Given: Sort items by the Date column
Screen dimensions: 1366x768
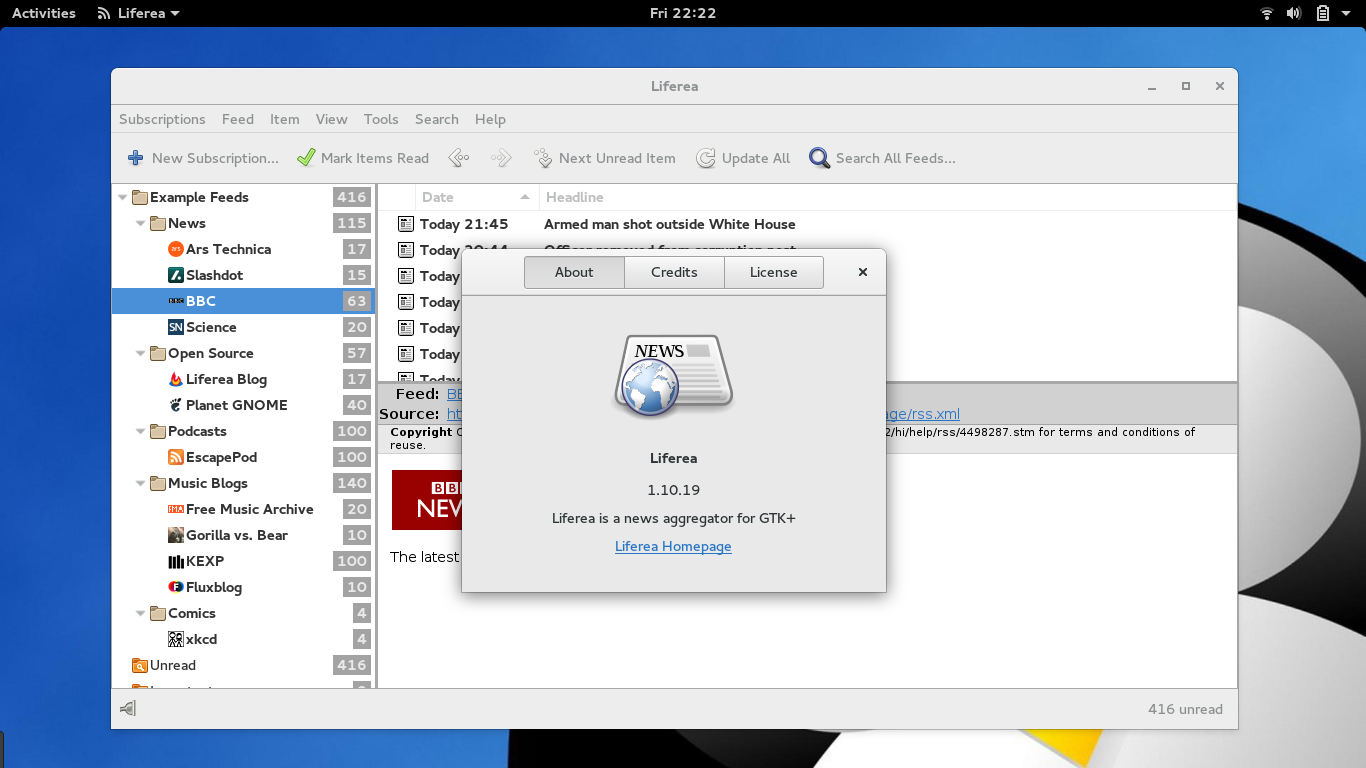Looking at the screenshot, I should [x=477, y=197].
